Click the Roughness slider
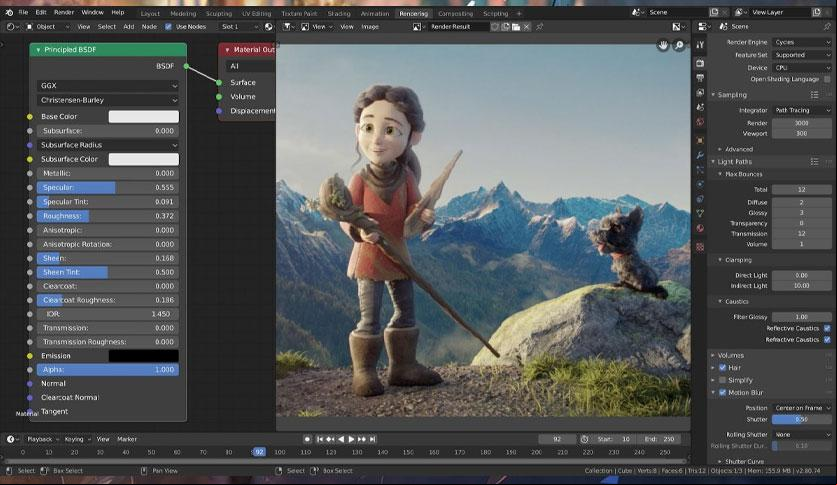 pos(108,216)
